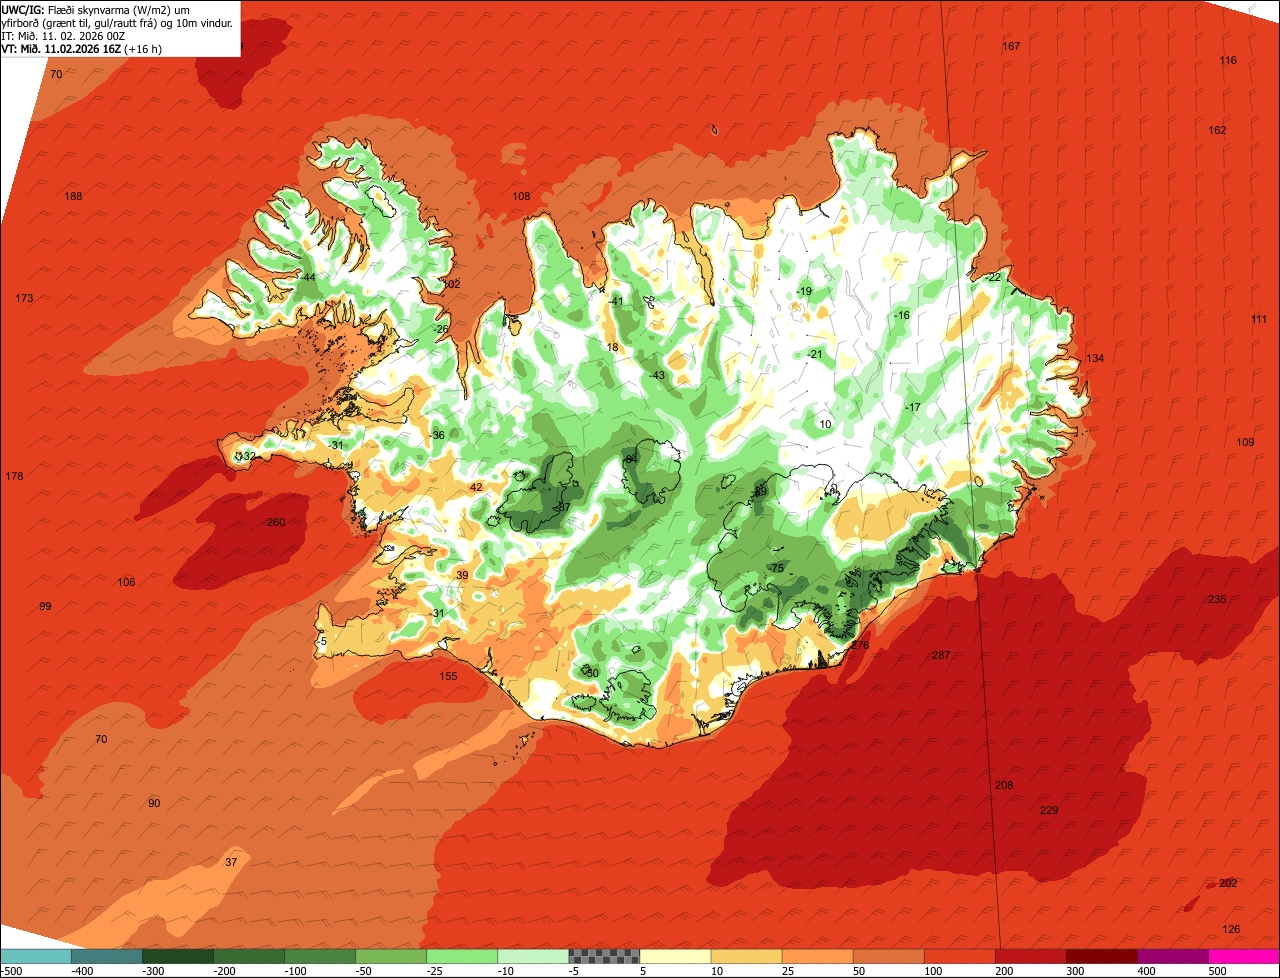
Task: Click the flux value -26 on the map
Action: point(441,330)
